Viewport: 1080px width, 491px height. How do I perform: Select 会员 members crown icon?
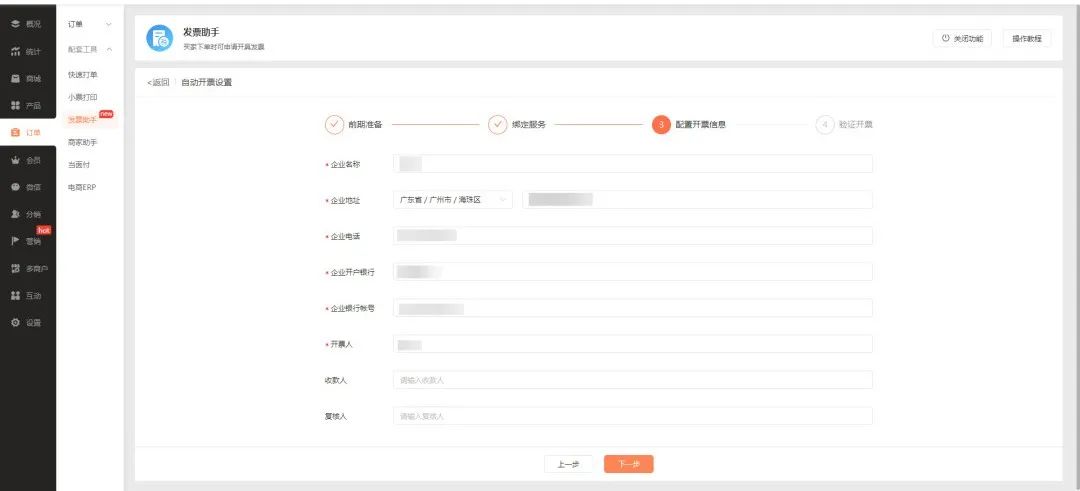pyautogui.click(x=26, y=160)
